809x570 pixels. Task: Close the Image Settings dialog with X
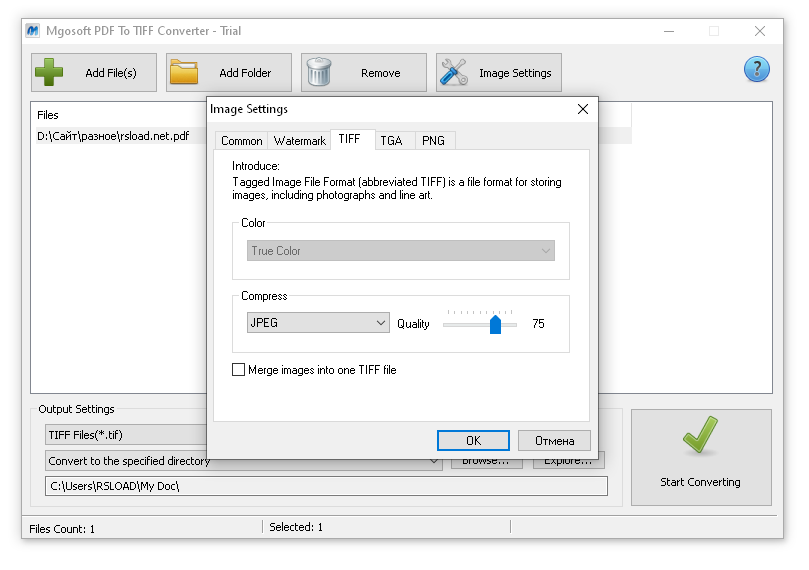[x=583, y=109]
